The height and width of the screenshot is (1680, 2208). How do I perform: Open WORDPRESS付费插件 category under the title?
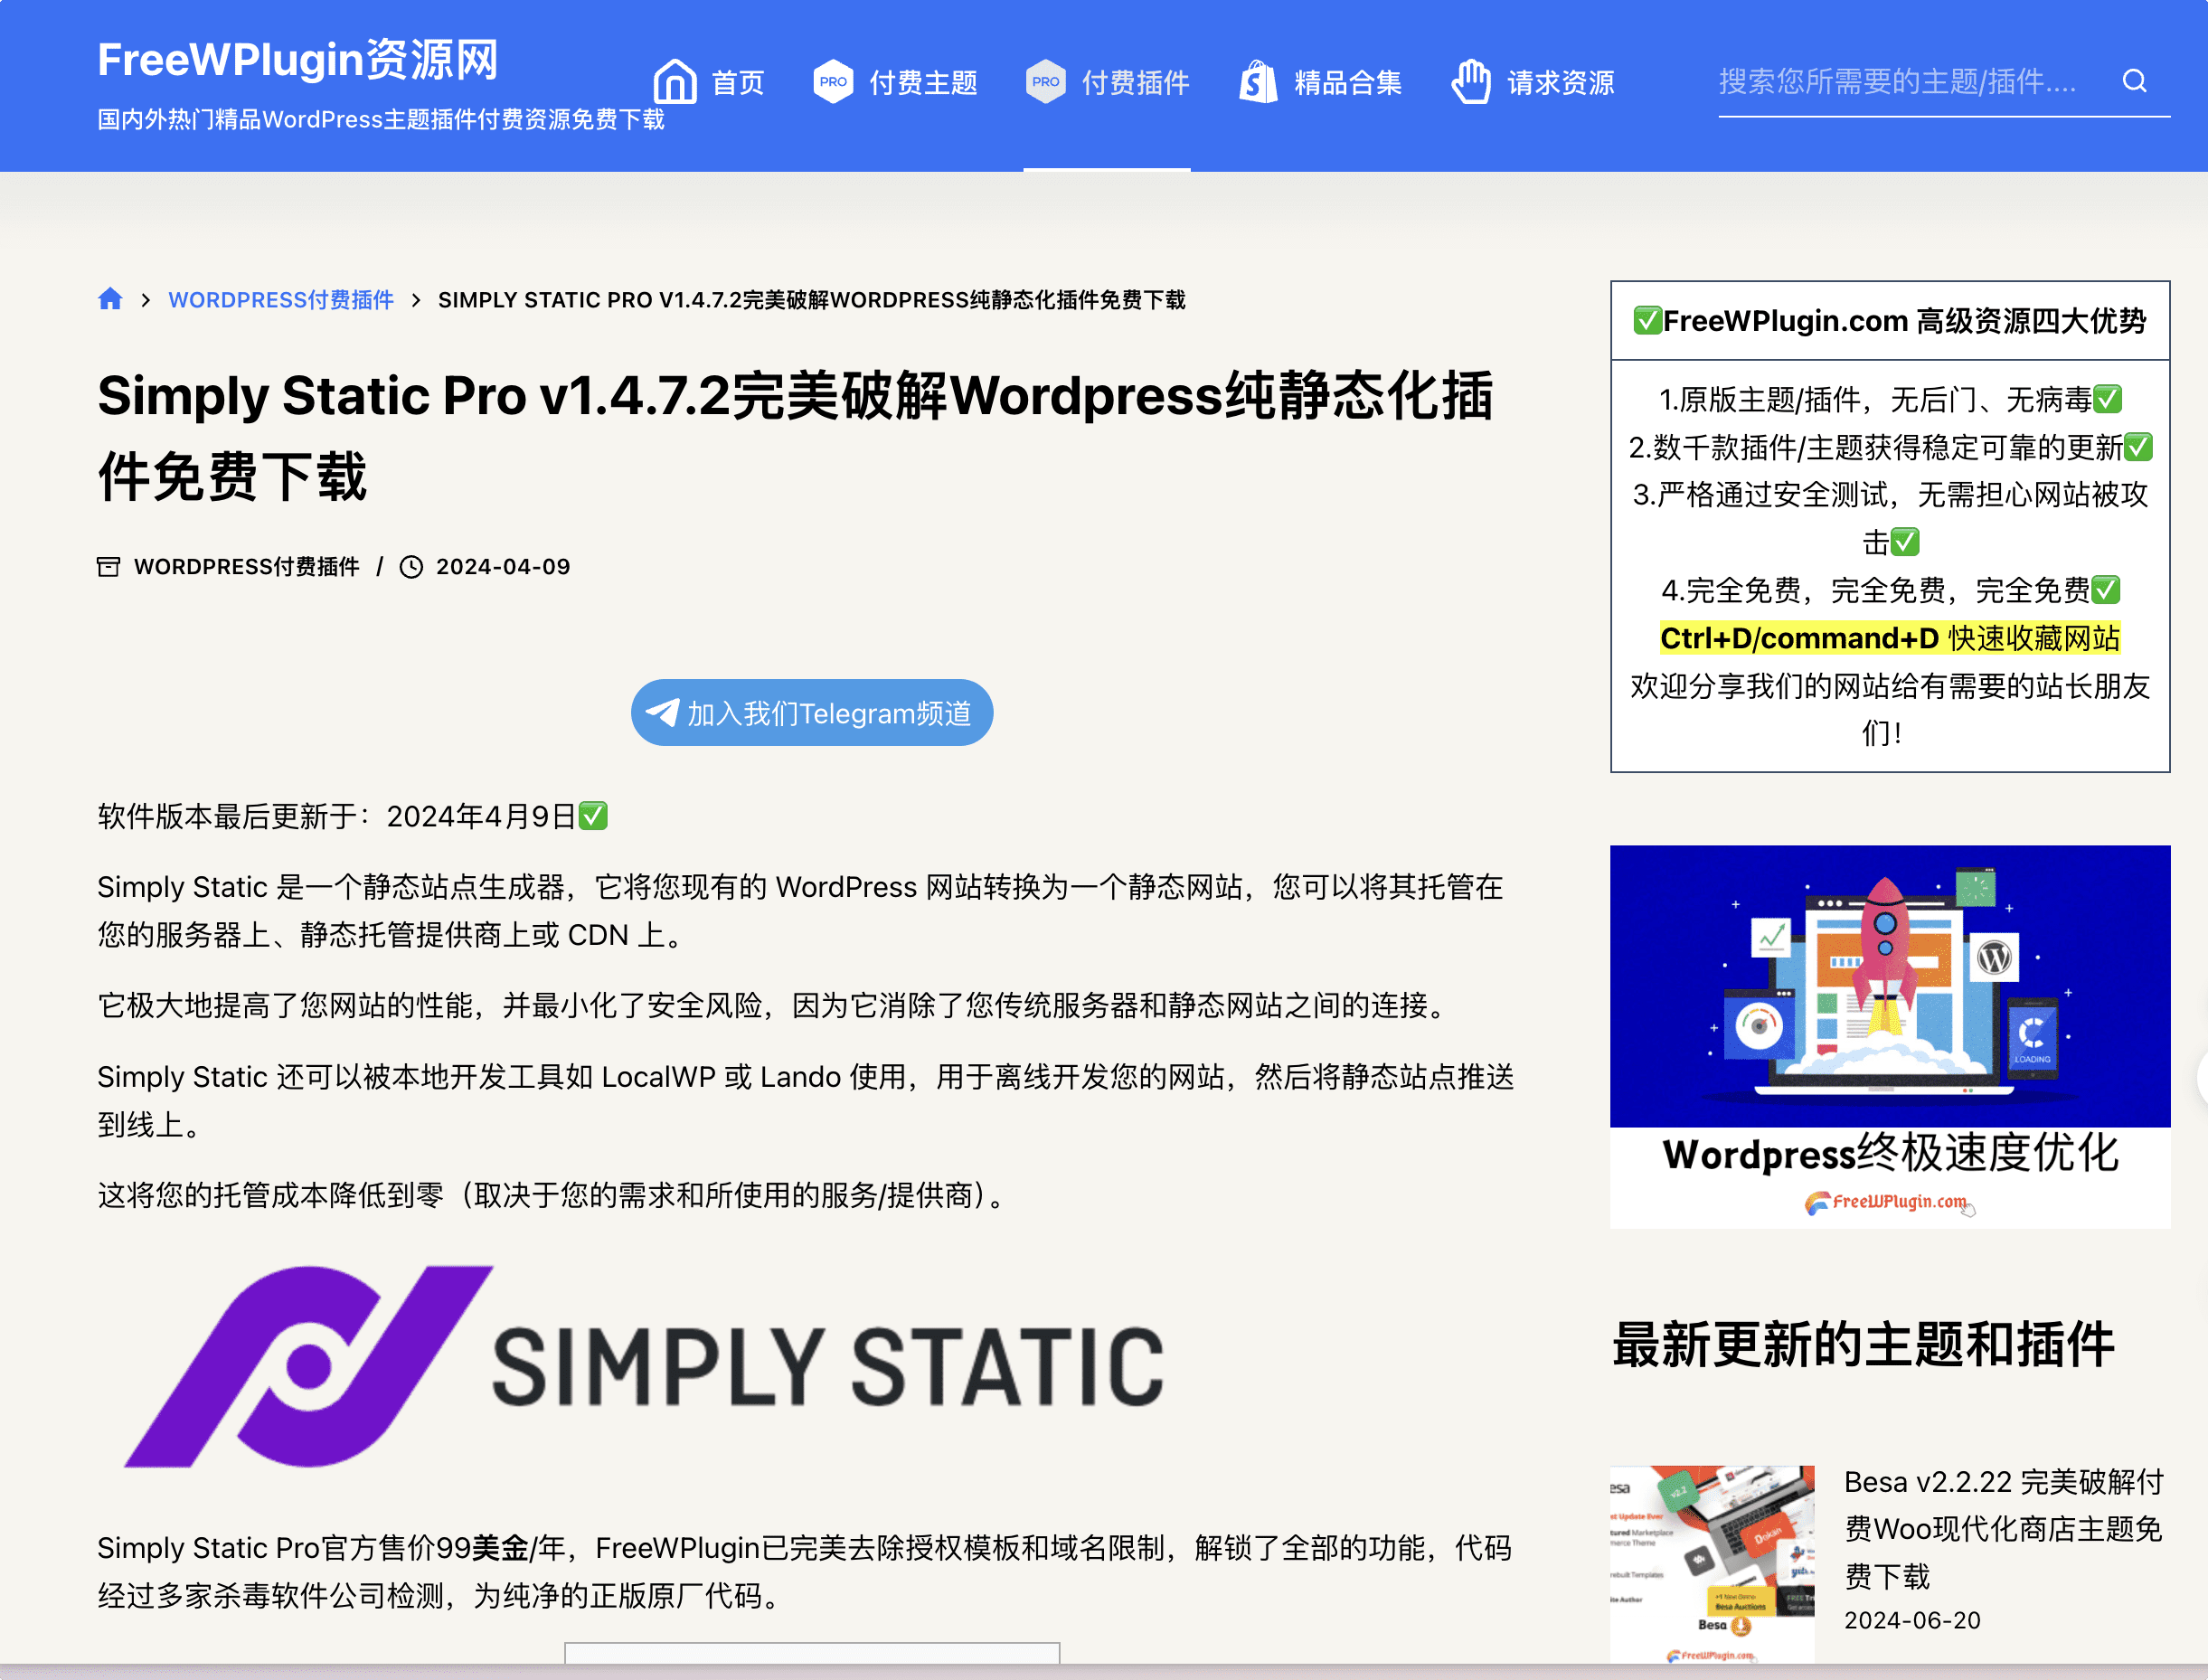[x=246, y=567]
